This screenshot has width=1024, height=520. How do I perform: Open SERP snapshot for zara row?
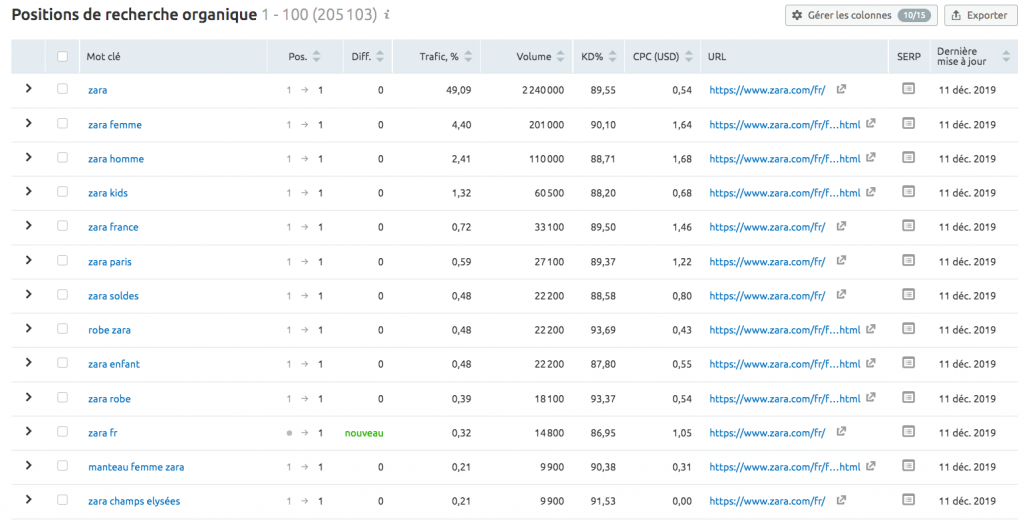(x=908, y=88)
